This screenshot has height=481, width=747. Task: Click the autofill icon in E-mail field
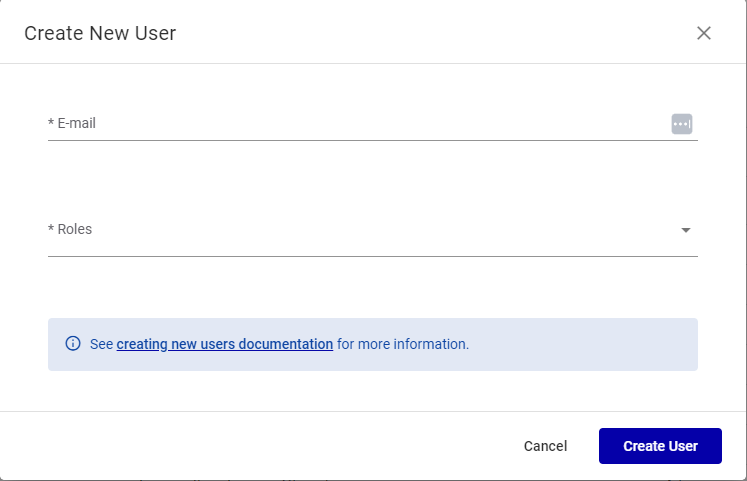(682, 124)
